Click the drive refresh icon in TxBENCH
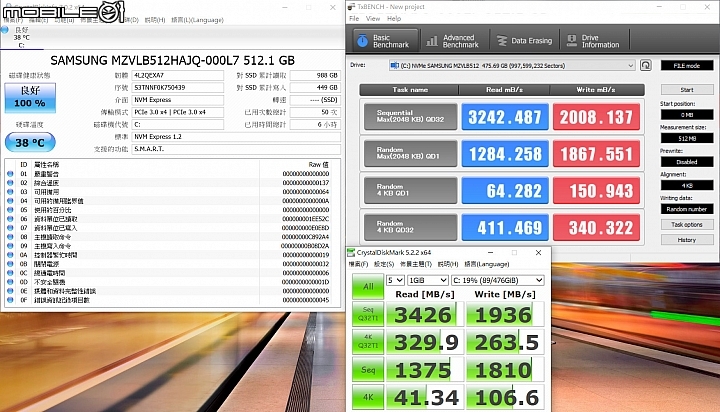 [x=646, y=65]
